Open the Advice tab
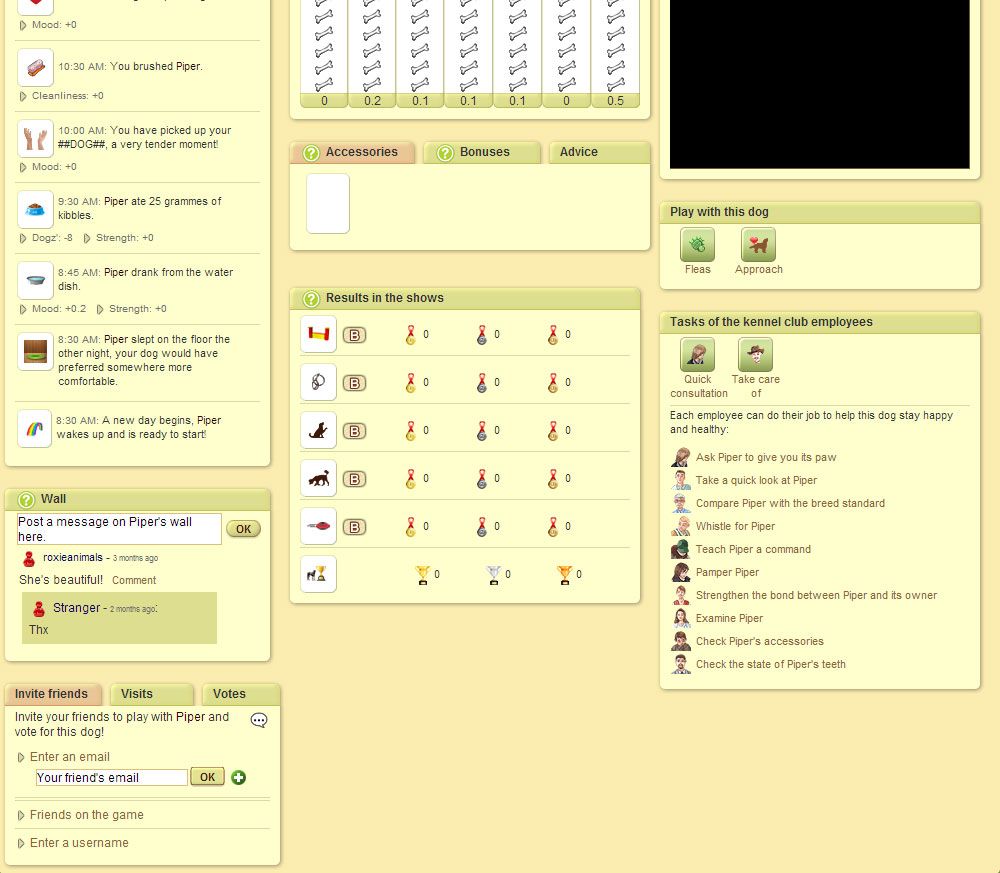1000x873 pixels. [599, 152]
